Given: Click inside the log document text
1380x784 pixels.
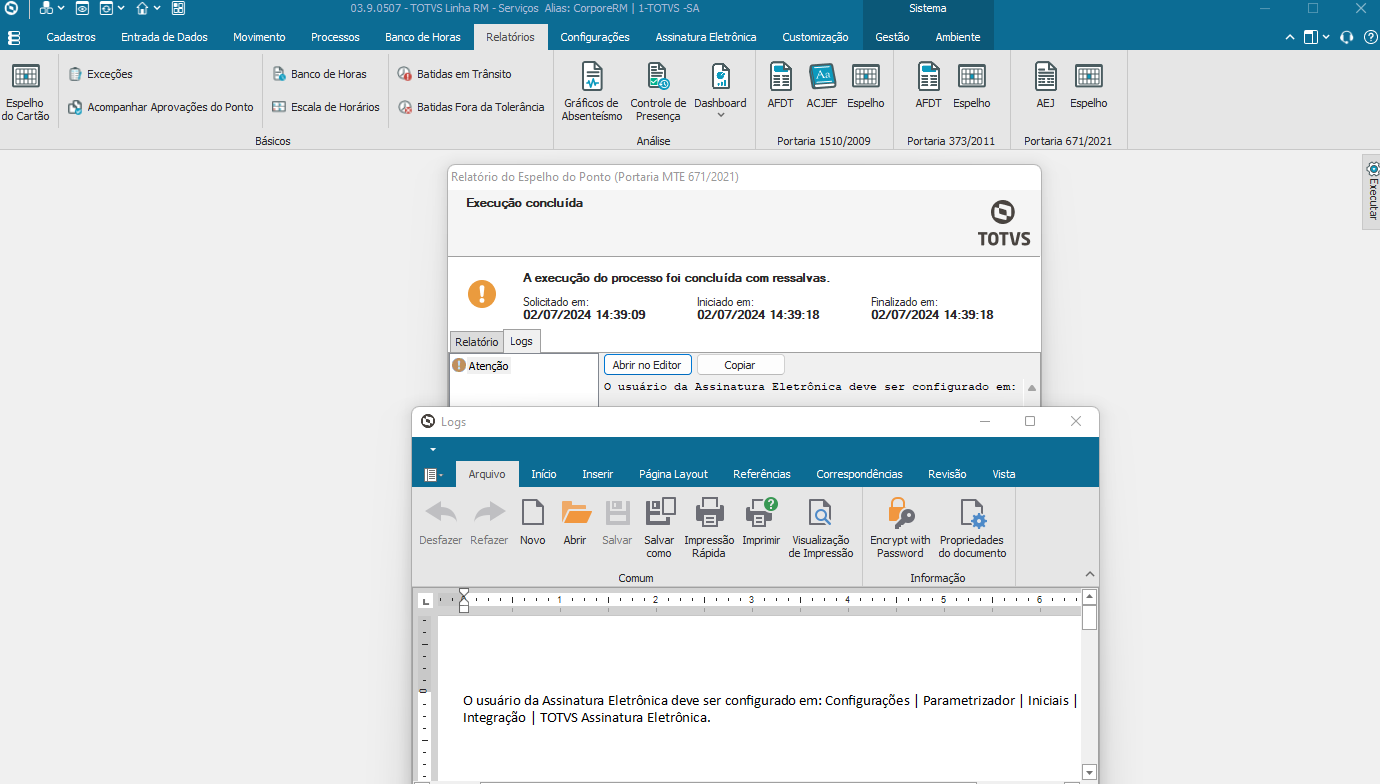Looking at the screenshot, I should [770, 708].
